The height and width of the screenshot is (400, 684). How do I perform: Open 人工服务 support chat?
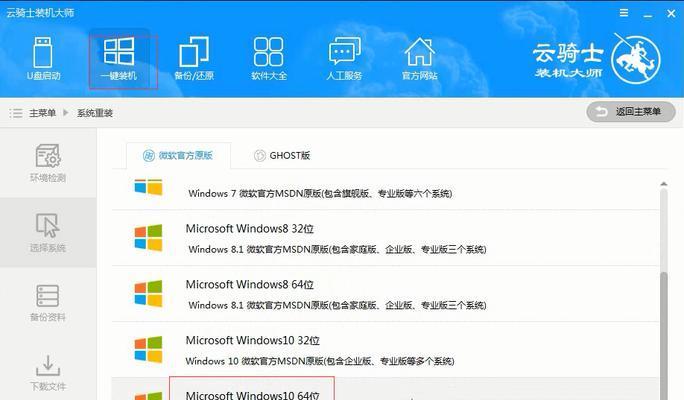[344, 59]
